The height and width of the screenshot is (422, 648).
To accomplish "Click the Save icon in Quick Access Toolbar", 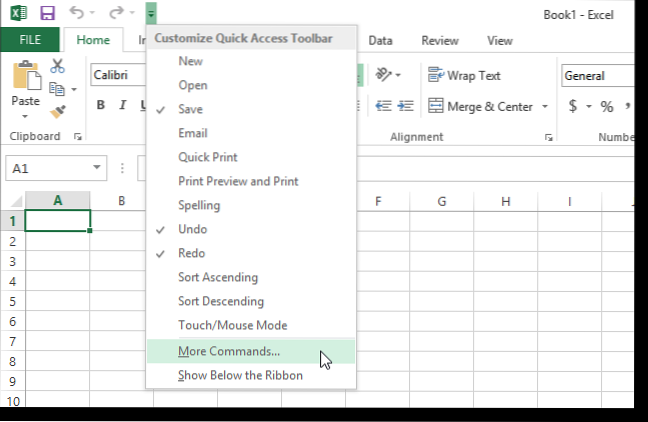I will pyautogui.click(x=48, y=13).
